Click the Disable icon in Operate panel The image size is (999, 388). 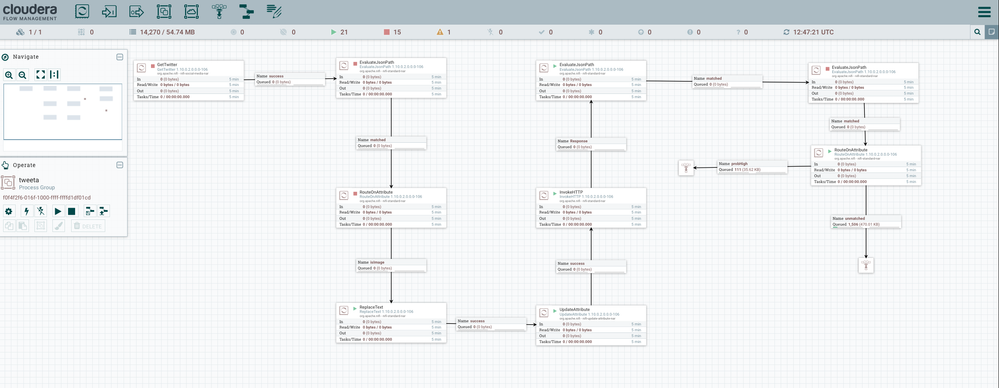tap(40, 211)
